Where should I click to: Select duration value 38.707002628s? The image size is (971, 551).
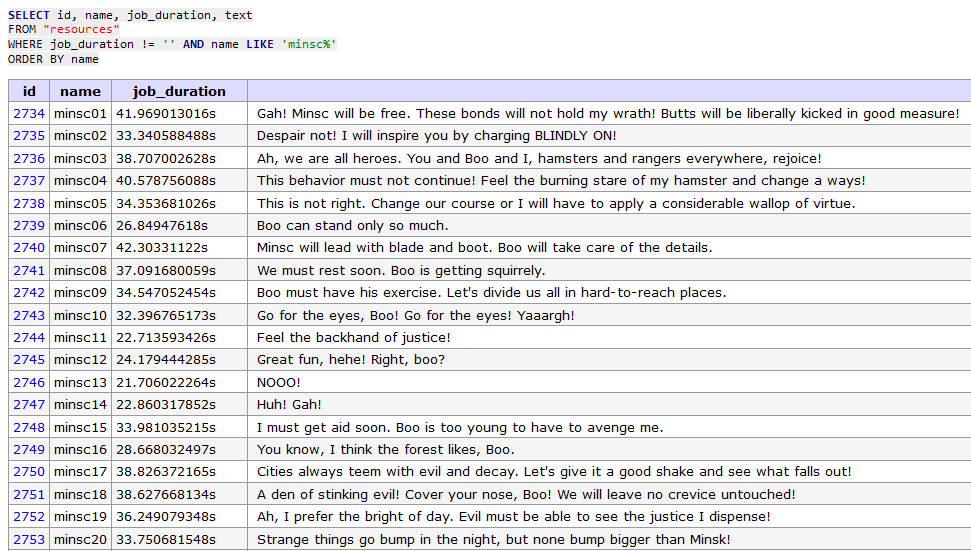pyautogui.click(x=166, y=158)
